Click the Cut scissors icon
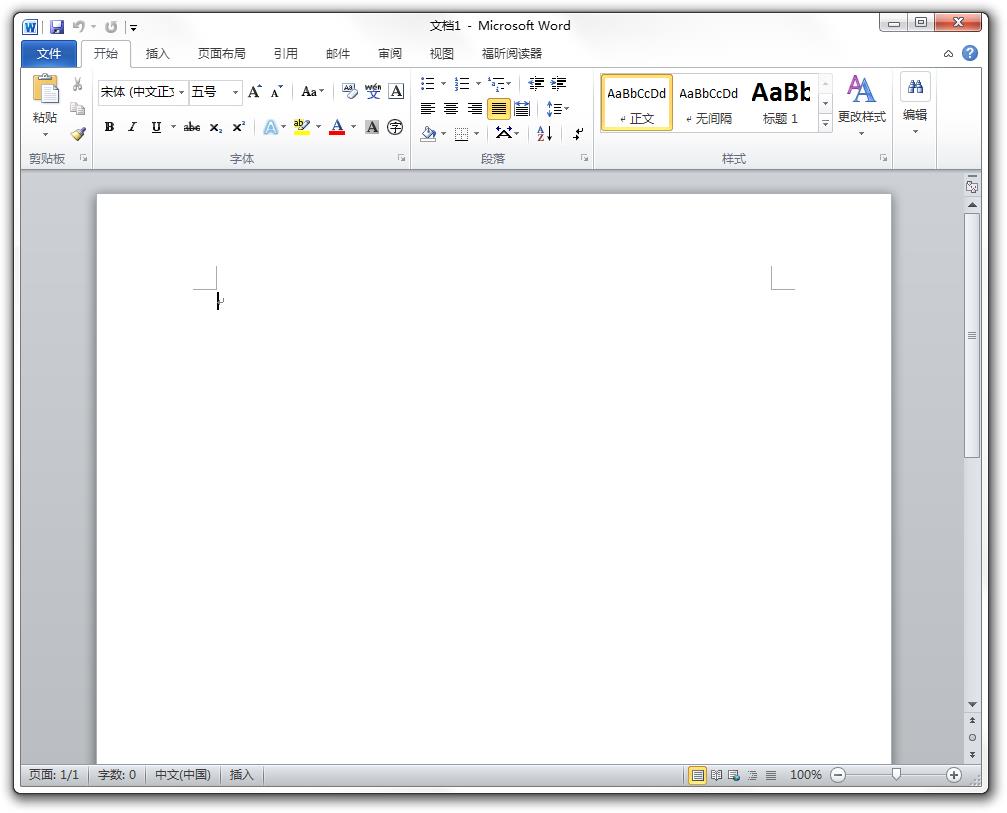The image size is (1007, 813). [x=78, y=85]
